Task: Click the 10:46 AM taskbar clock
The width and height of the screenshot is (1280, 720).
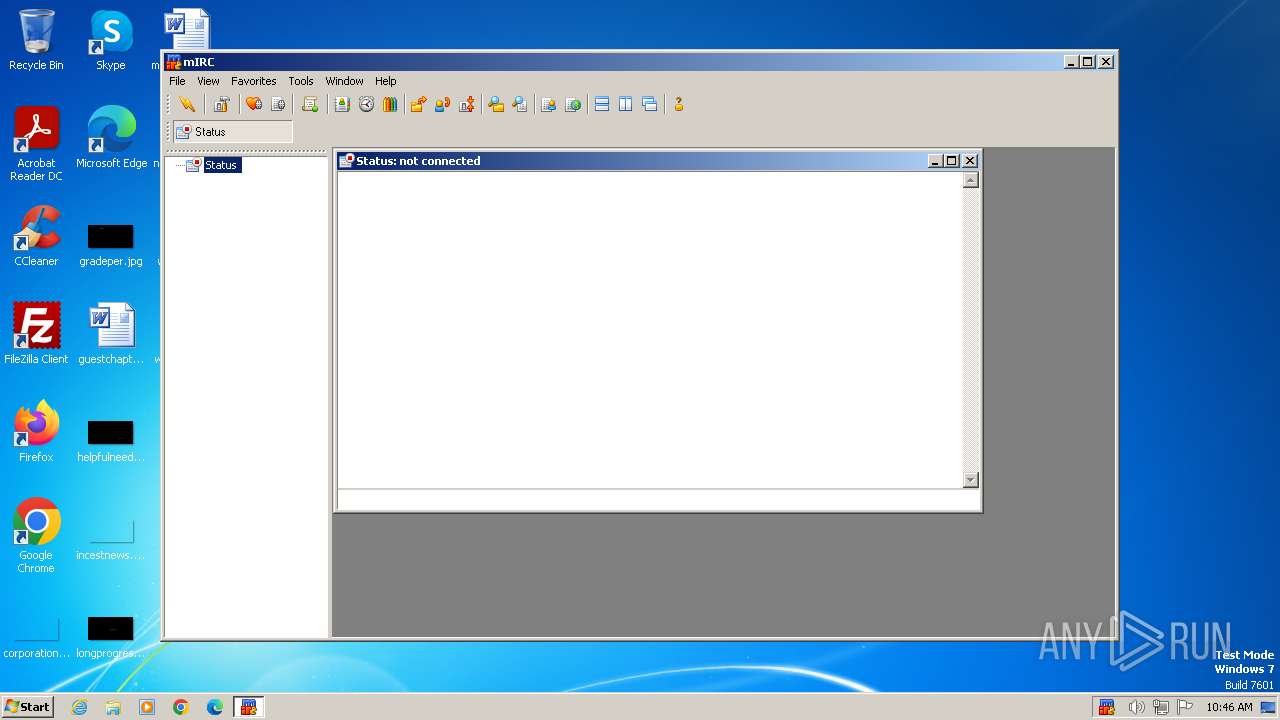Action: click(1229, 707)
